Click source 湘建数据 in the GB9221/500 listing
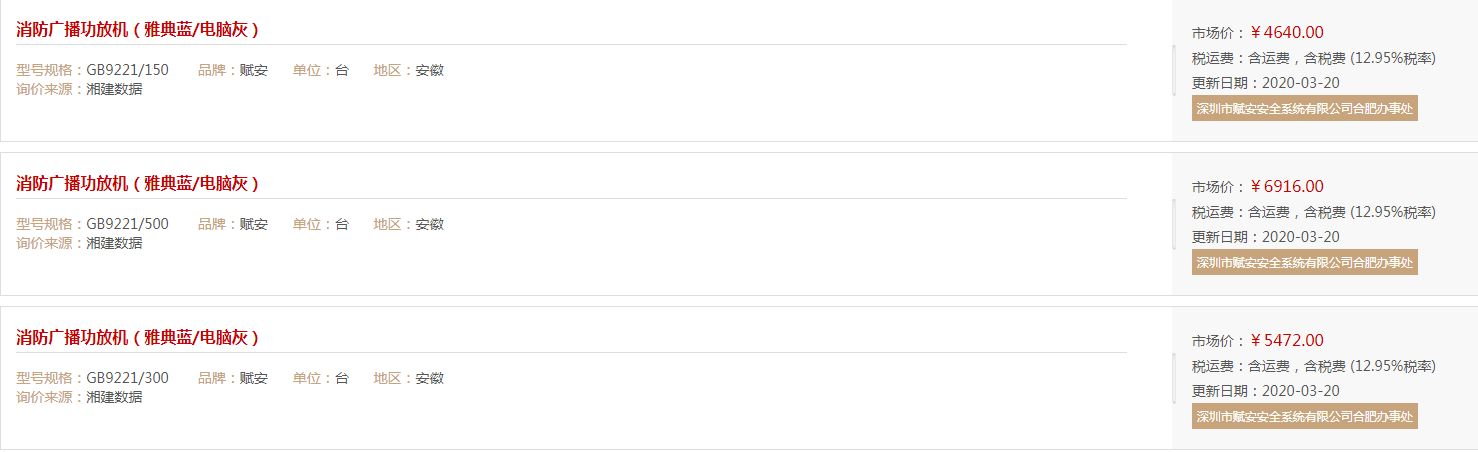The image size is (1478, 452). point(114,243)
